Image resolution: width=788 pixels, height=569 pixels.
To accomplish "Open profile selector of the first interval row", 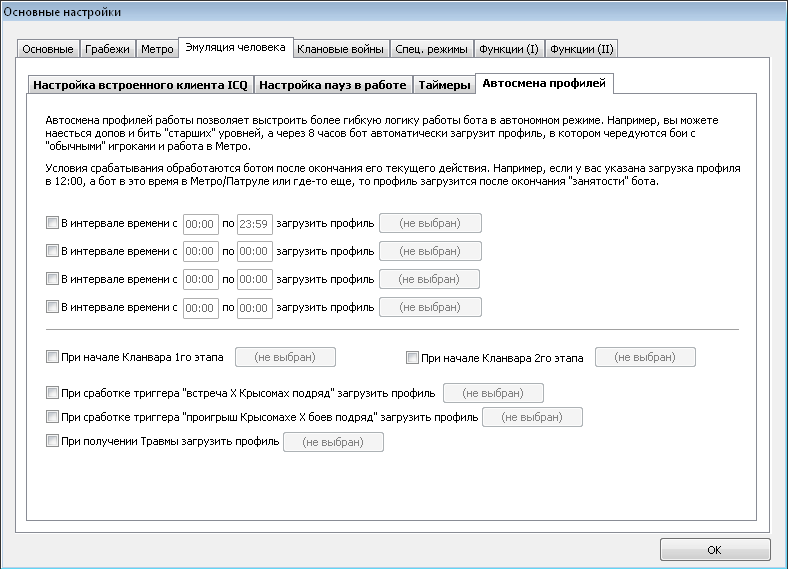I will 430,223.
